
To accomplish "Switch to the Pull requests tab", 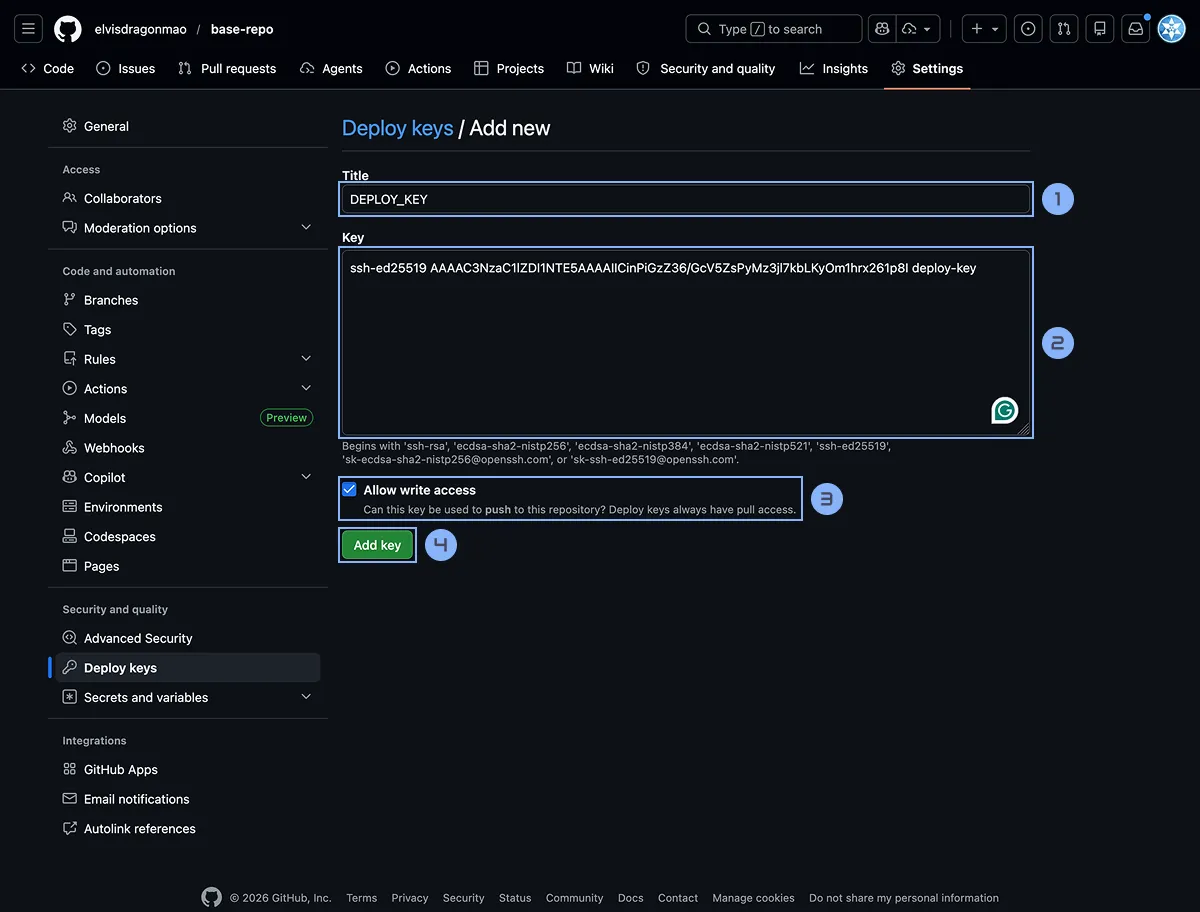I will pyautogui.click(x=227, y=69).
